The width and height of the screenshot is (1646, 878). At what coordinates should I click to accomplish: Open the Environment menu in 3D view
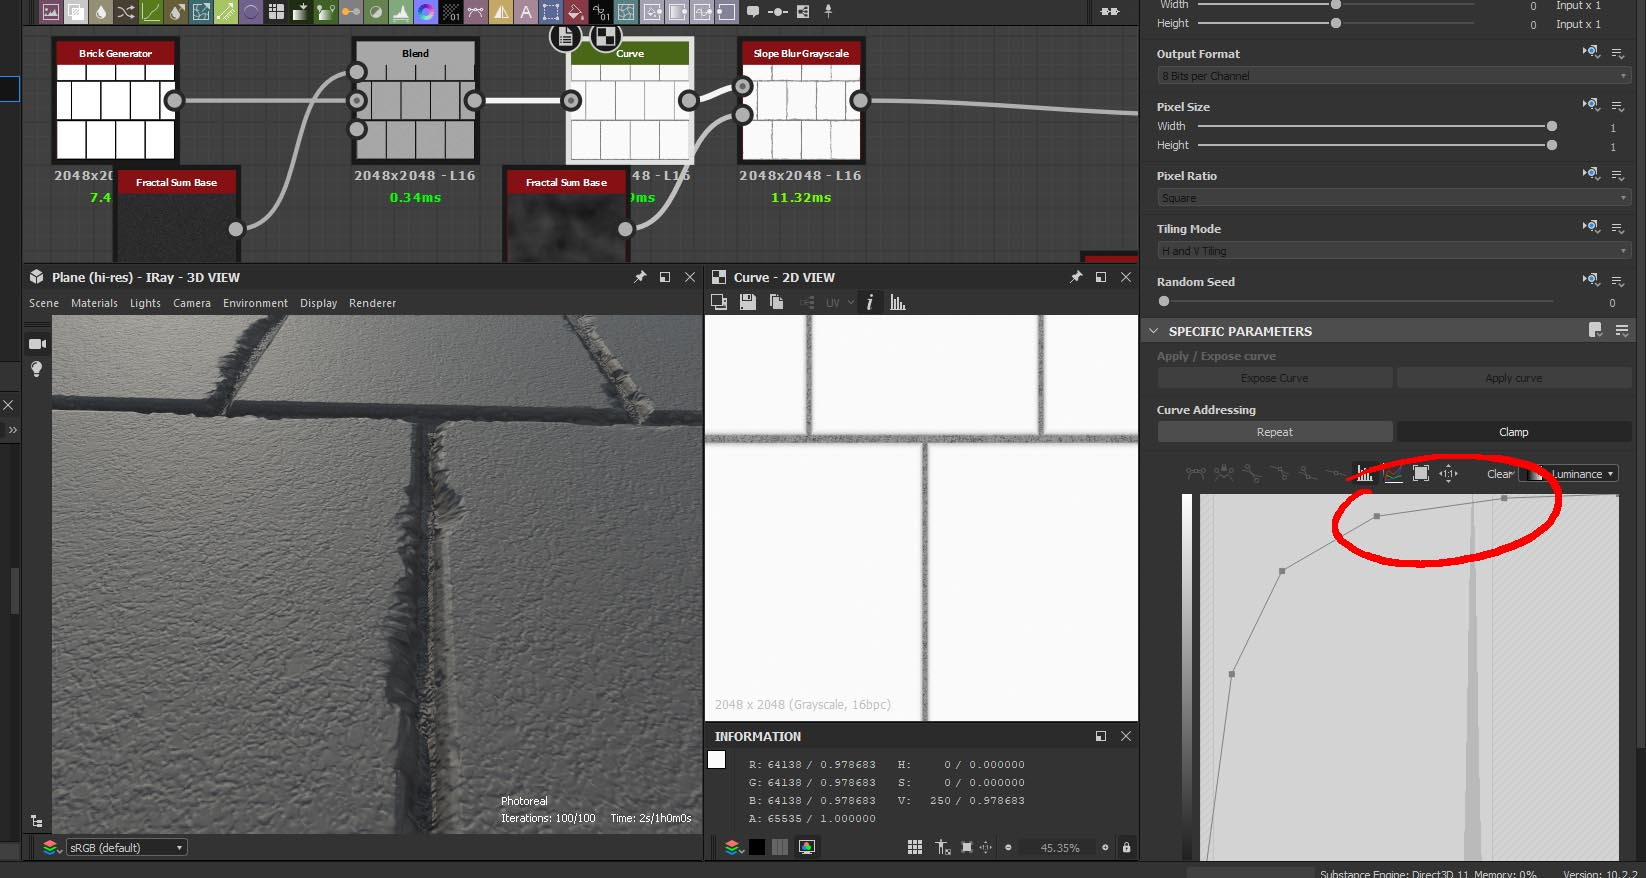[255, 303]
